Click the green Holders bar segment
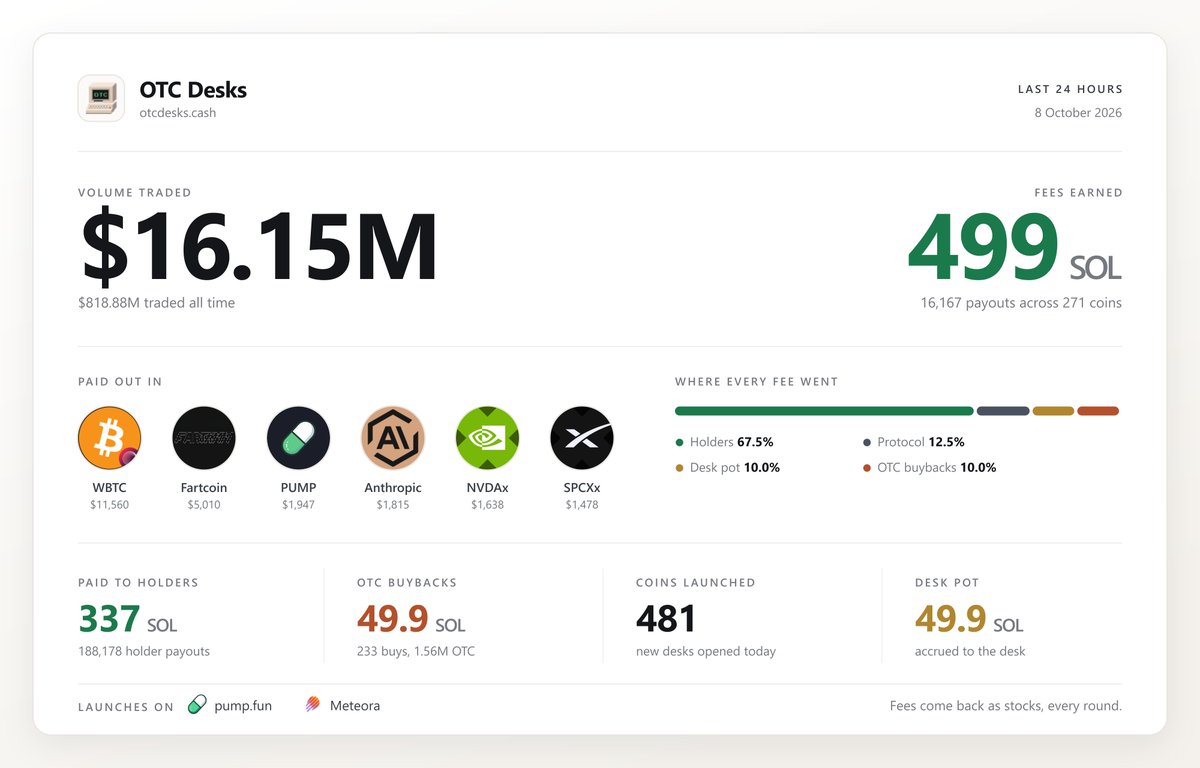 click(x=824, y=411)
